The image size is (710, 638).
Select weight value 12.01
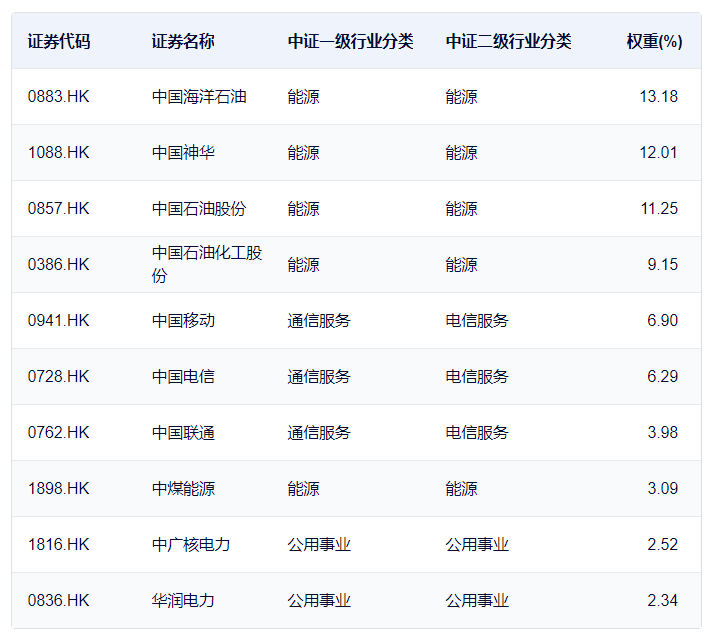tap(658, 153)
